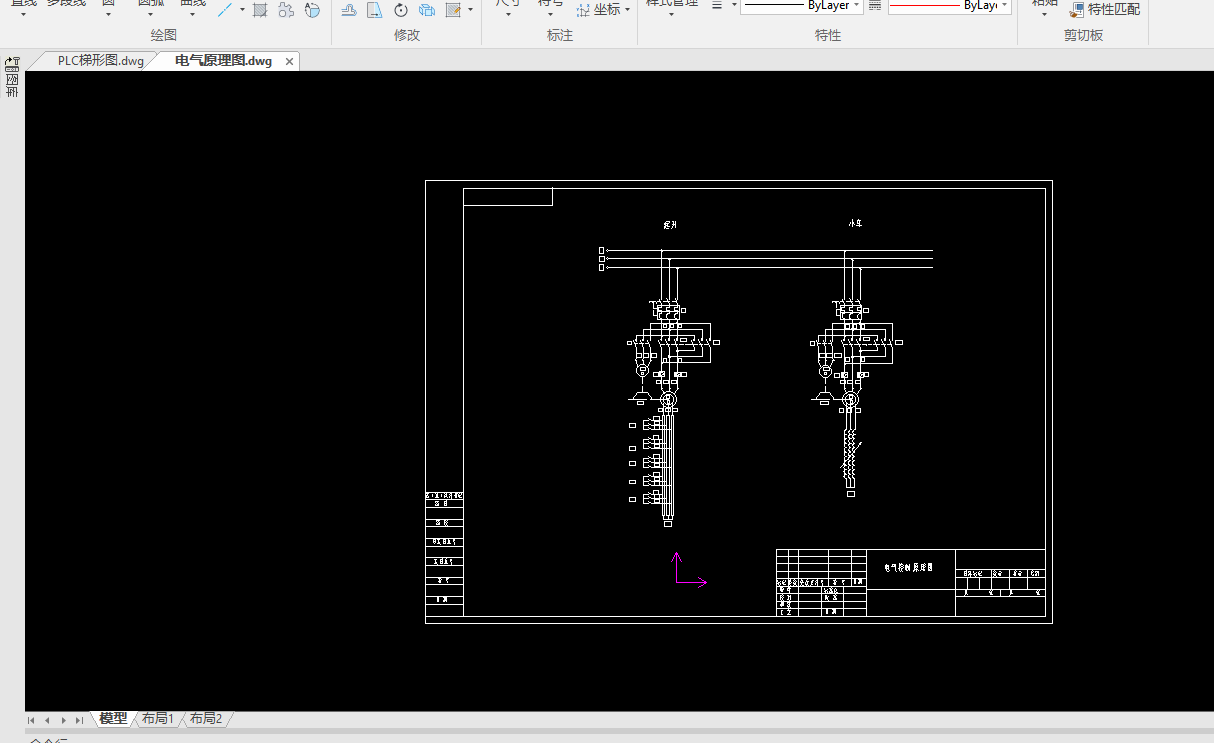
Task: Click the side panel icon at top left
Action: (x=12, y=64)
